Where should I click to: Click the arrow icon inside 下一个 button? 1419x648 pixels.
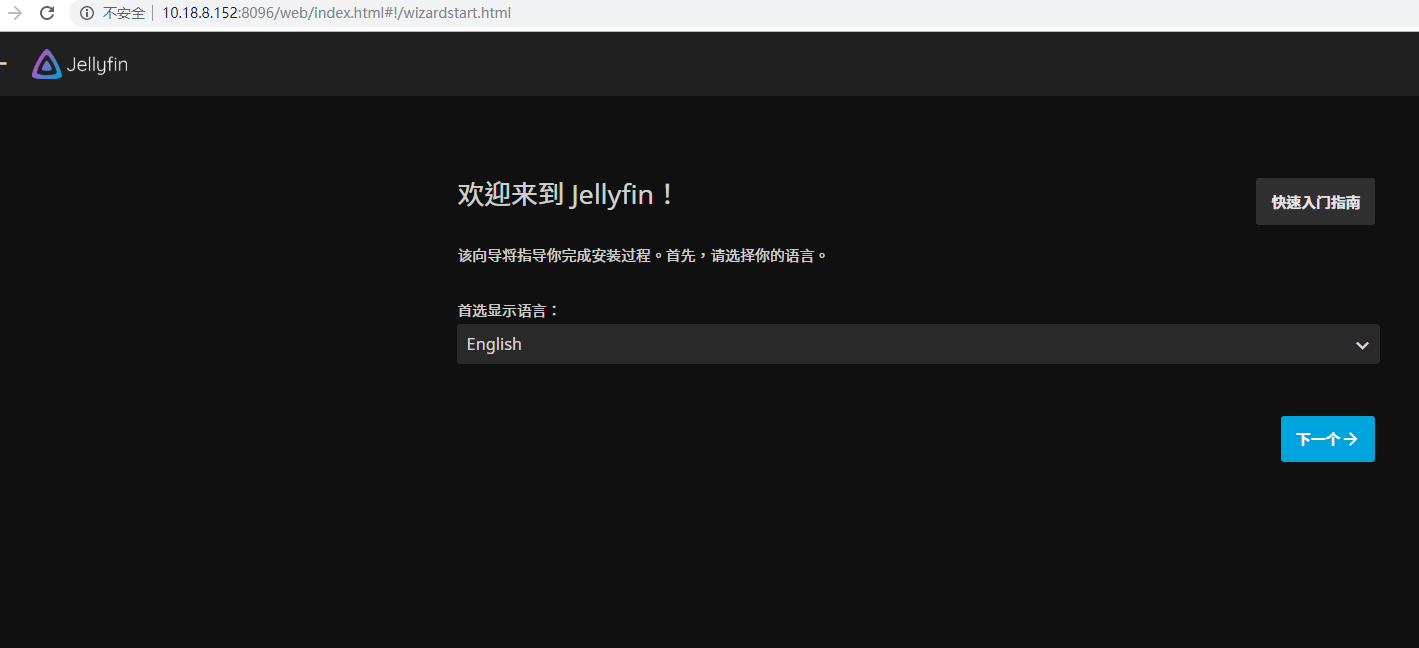[1350, 439]
